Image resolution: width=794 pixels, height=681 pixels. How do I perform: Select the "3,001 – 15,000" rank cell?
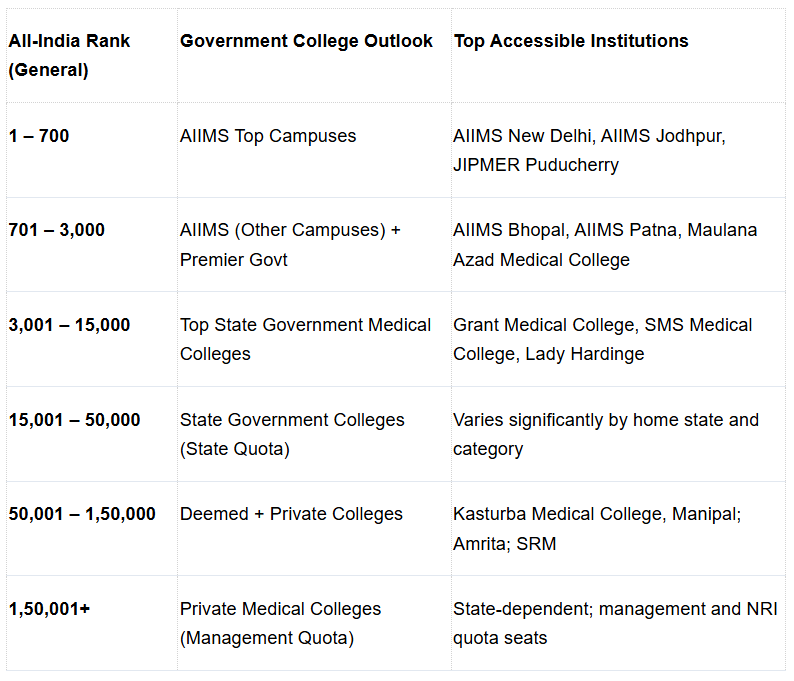70,325
